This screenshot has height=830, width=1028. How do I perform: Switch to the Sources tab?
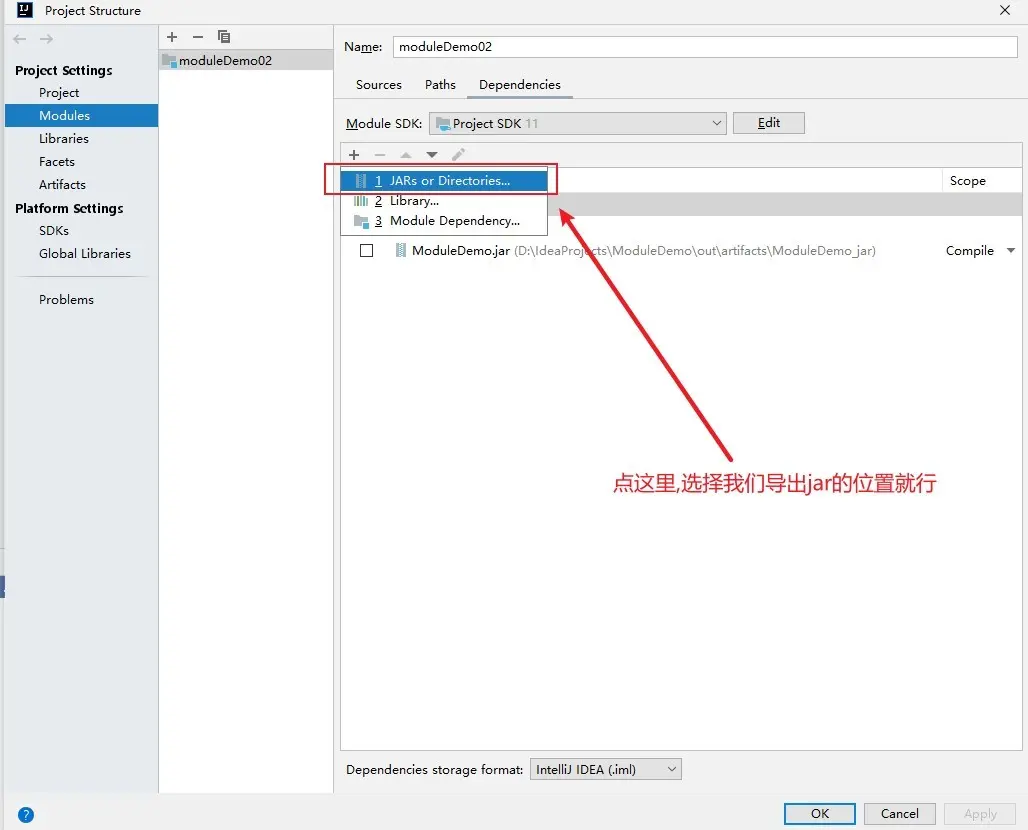[378, 85]
